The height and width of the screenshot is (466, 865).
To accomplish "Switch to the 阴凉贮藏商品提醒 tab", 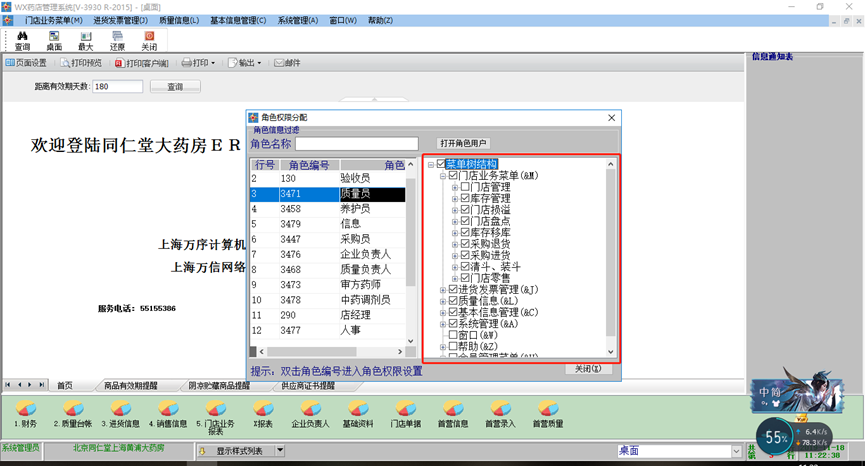I will tap(219, 385).
